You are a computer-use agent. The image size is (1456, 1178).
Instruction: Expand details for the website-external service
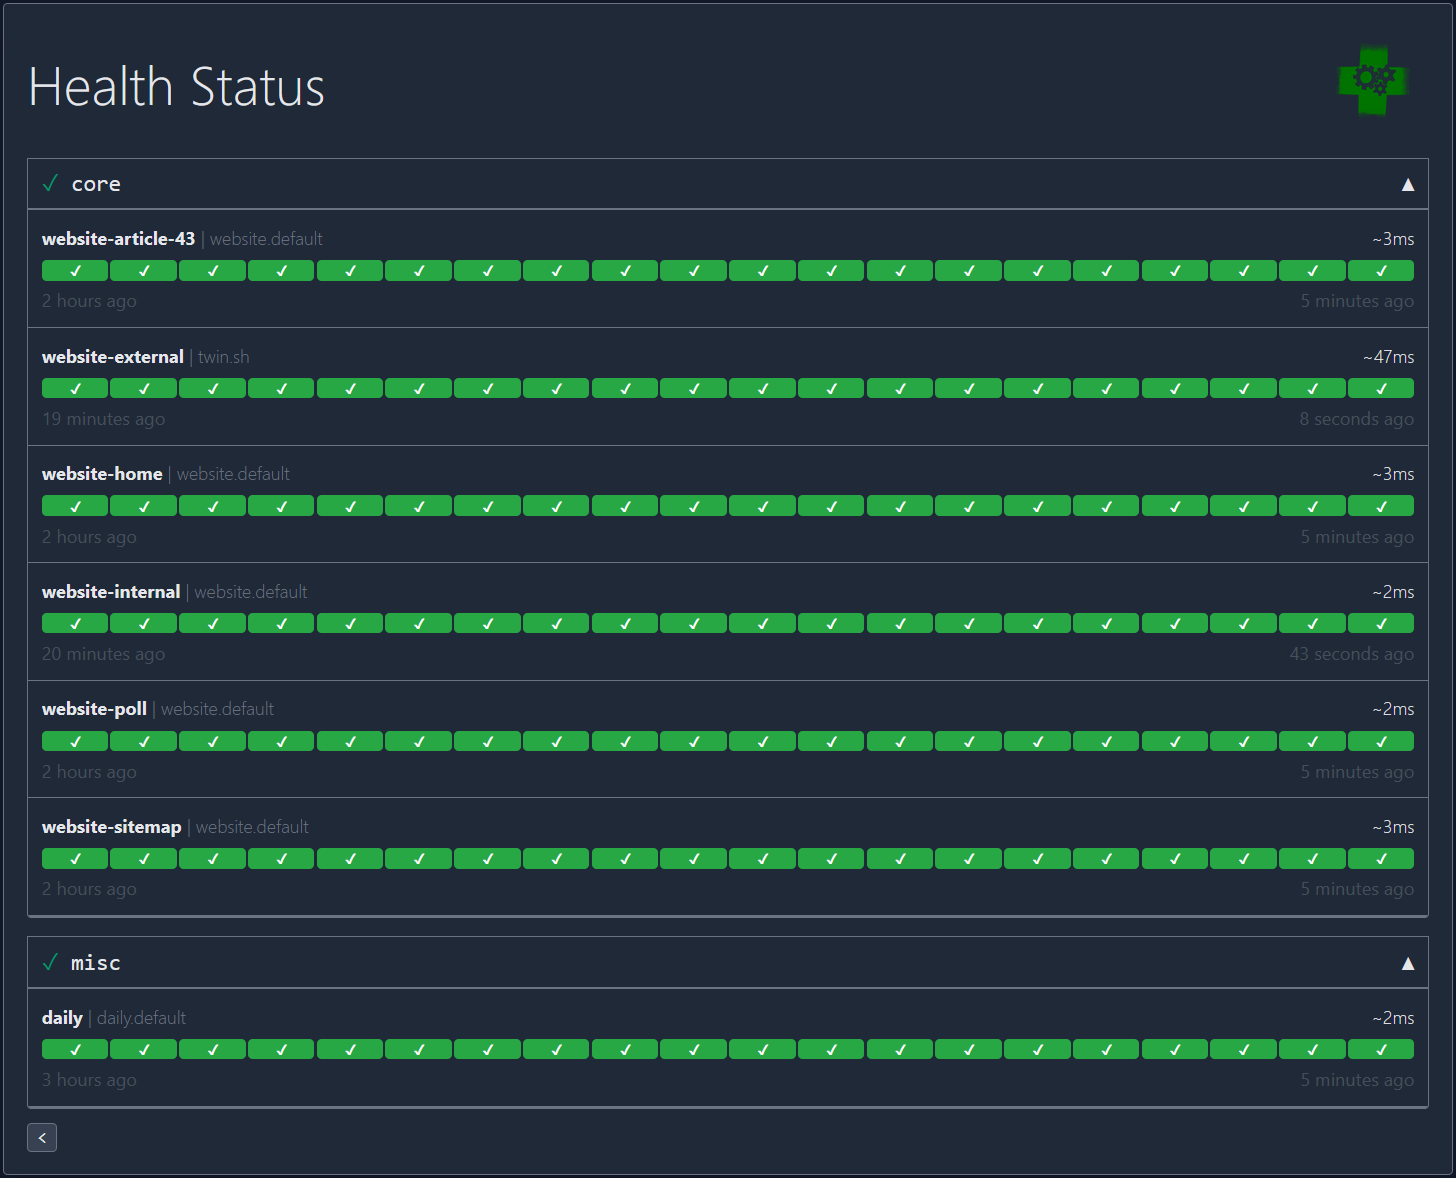112,356
